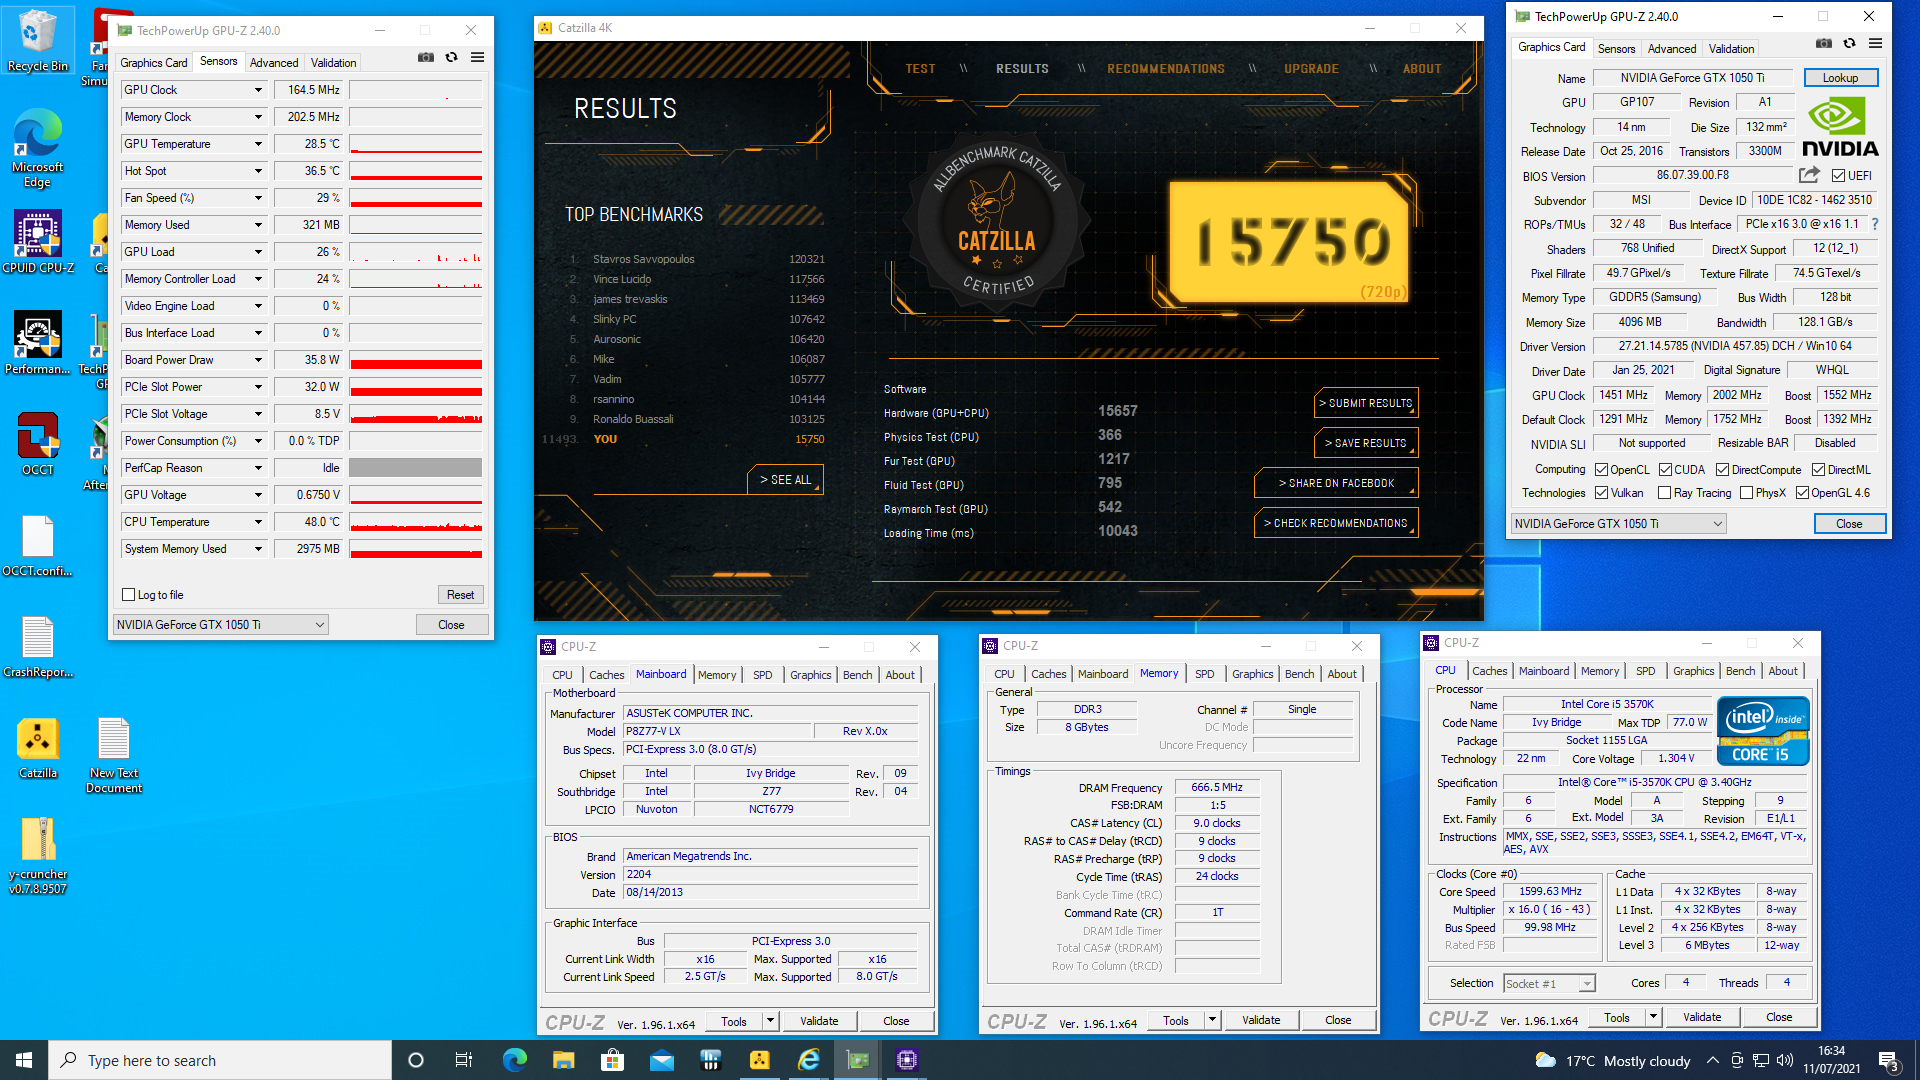Click SUBMIT RESULTS in Catzilla

coord(1365,403)
